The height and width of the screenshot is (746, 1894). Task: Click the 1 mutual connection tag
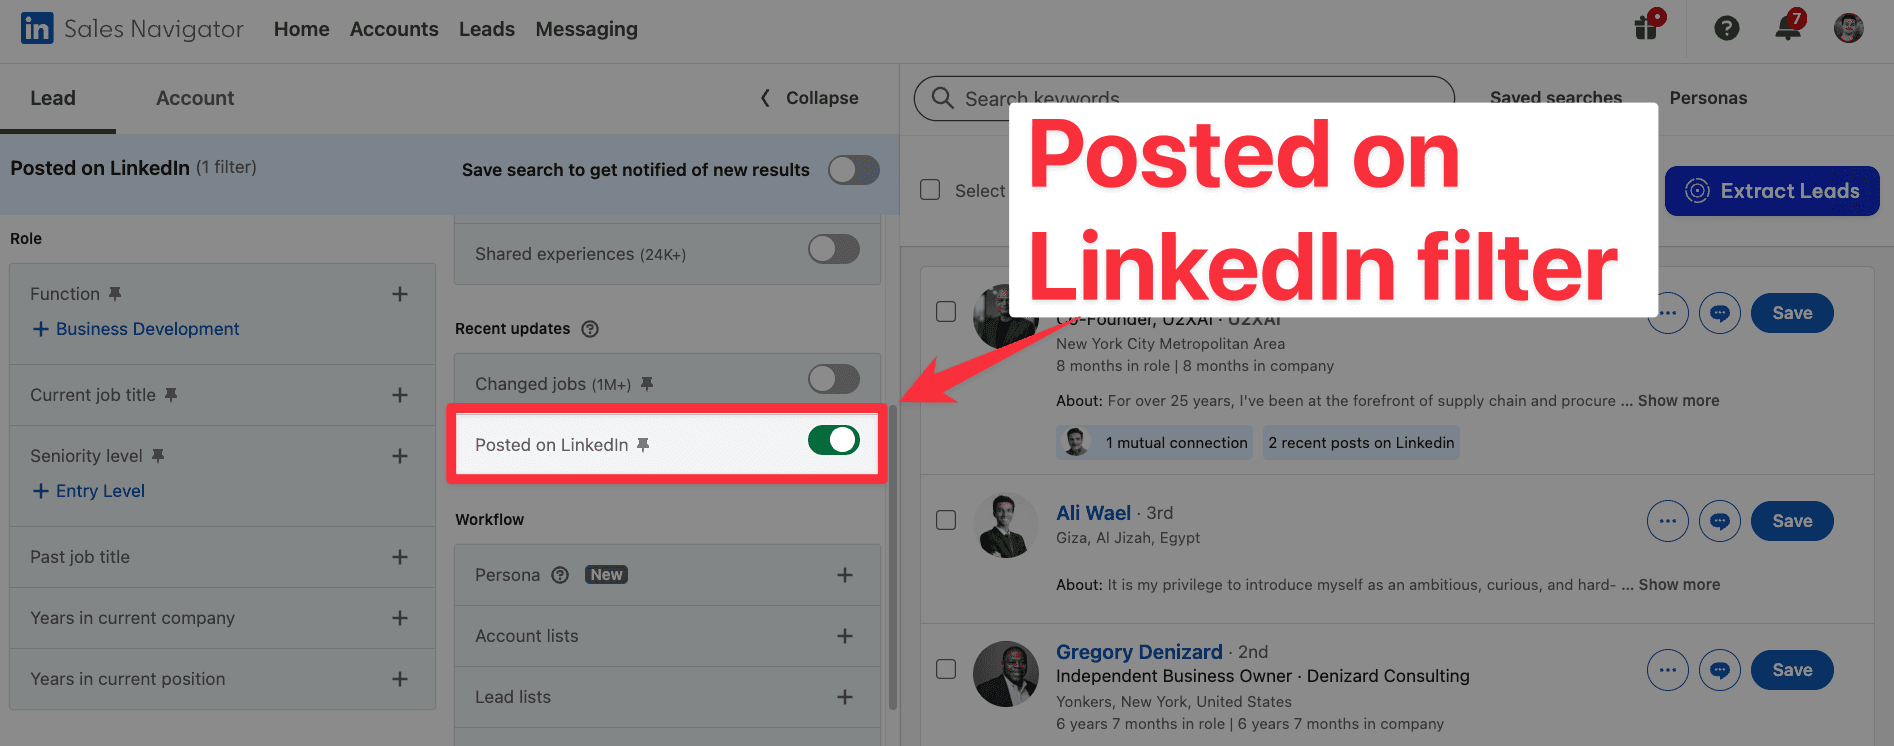(1154, 443)
